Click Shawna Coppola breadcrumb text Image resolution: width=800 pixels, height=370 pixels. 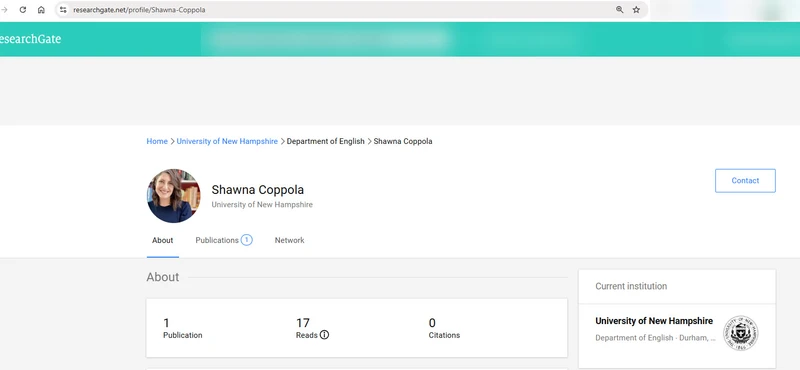point(403,141)
